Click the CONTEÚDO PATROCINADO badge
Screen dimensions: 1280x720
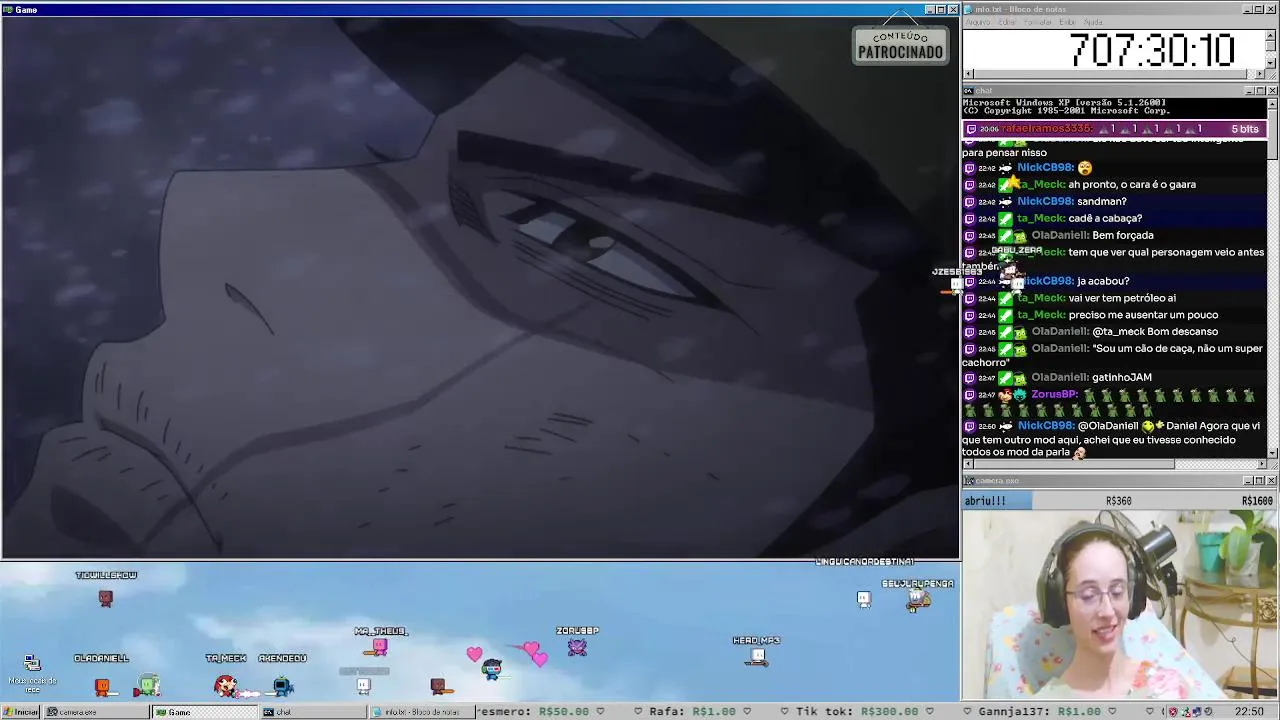pos(900,46)
